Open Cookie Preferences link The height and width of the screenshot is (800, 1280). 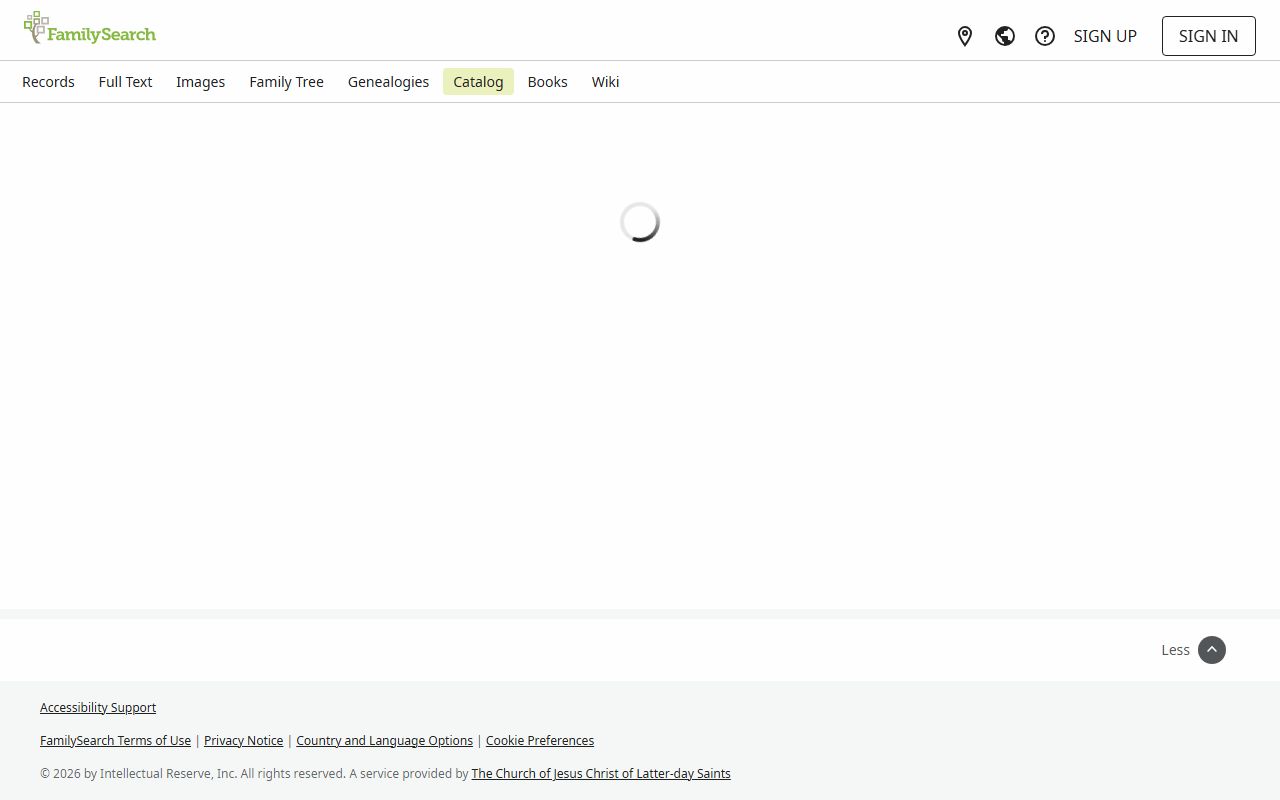539,740
